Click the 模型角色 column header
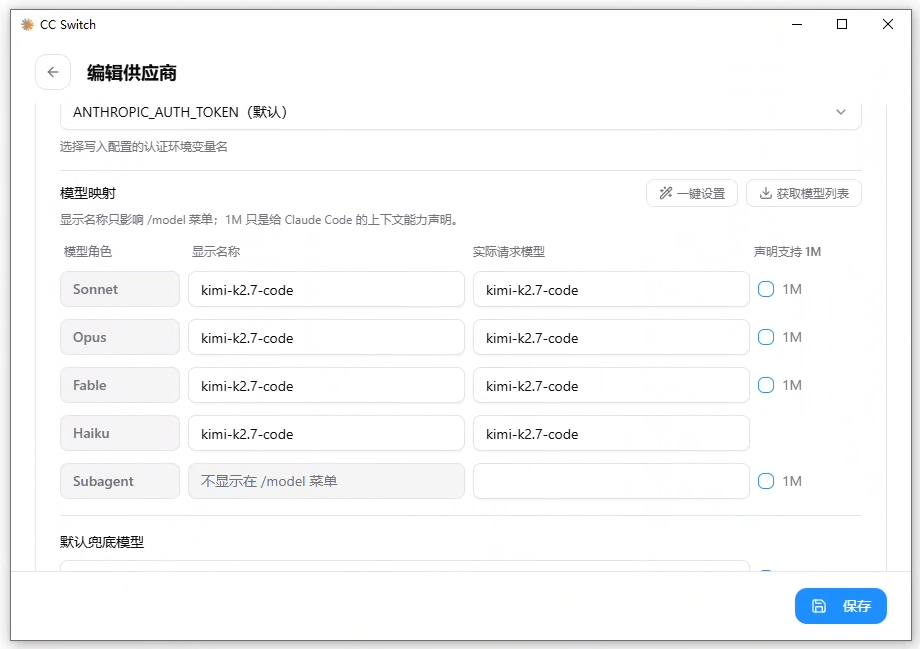Viewport: 920px width, 649px height. point(87,252)
